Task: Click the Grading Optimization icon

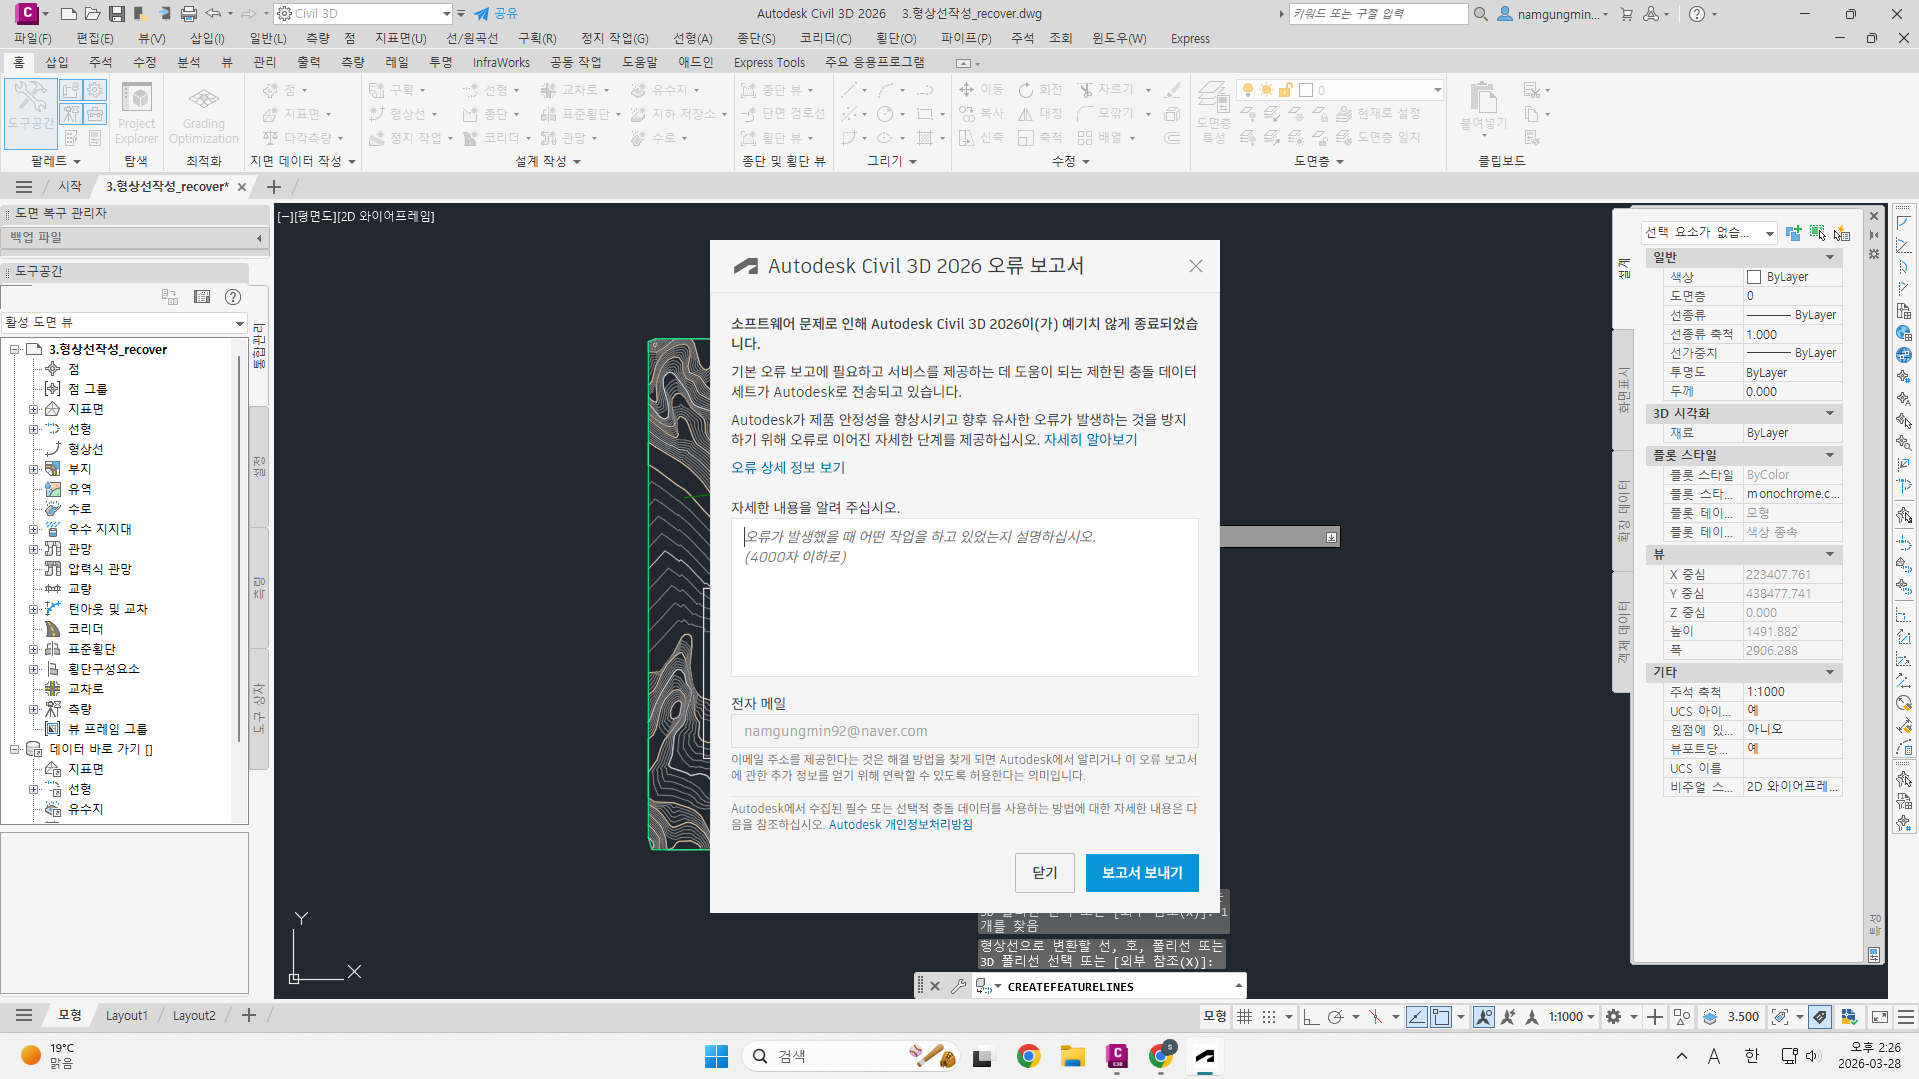Action: click(203, 113)
